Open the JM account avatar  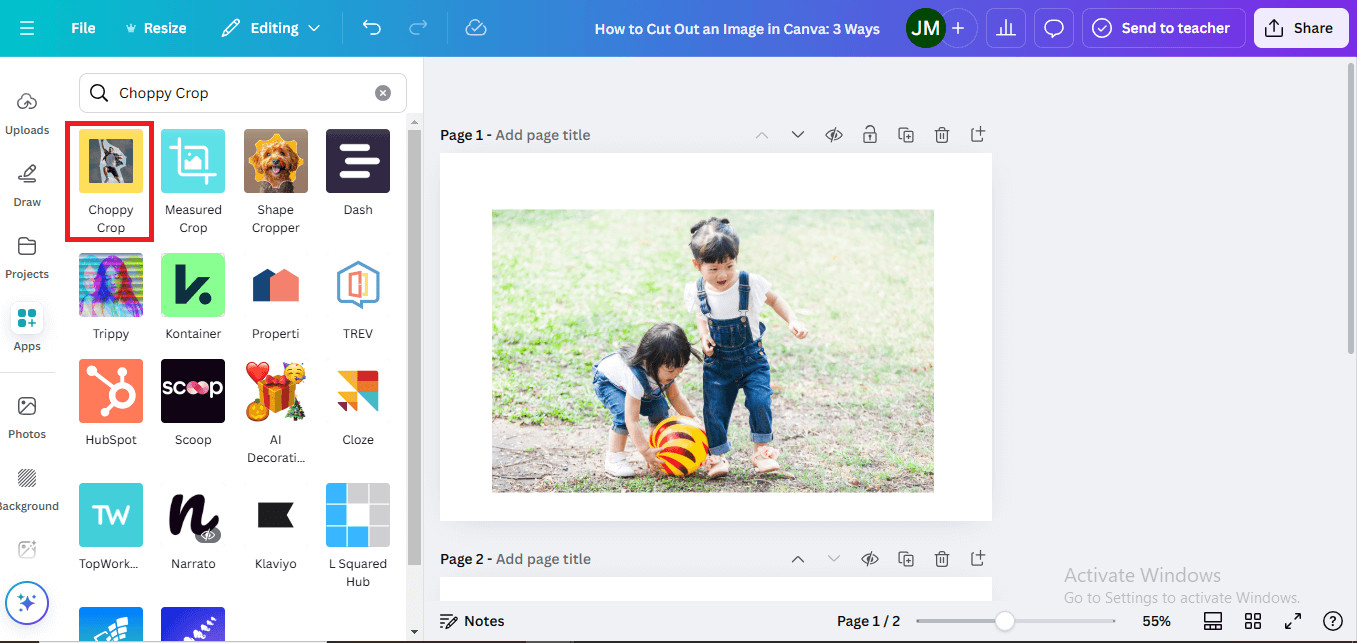[925, 28]
